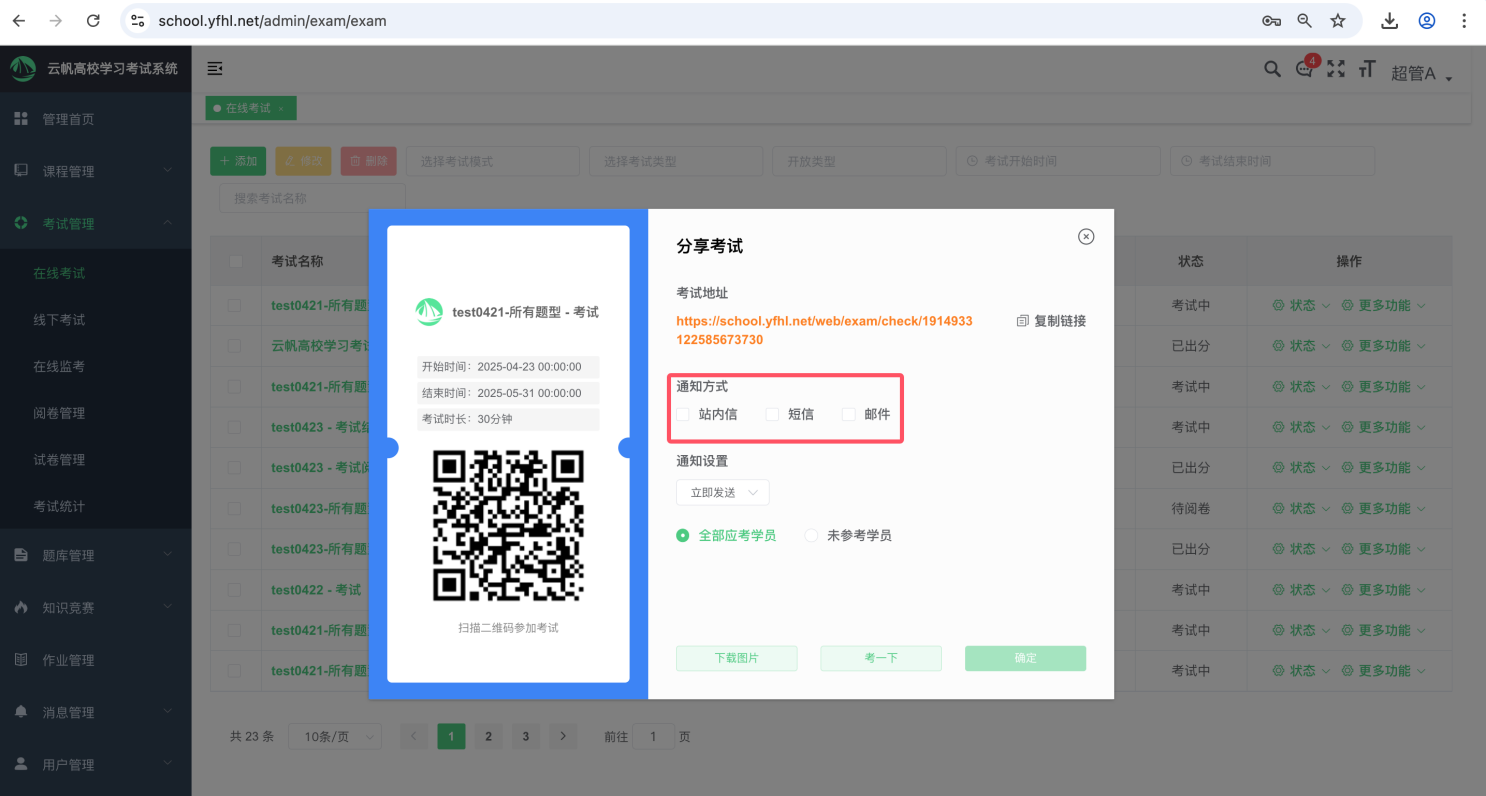Open the browser zoom magnifier icon
The height and width of the screenshot is (796, 1486).
1304,21
